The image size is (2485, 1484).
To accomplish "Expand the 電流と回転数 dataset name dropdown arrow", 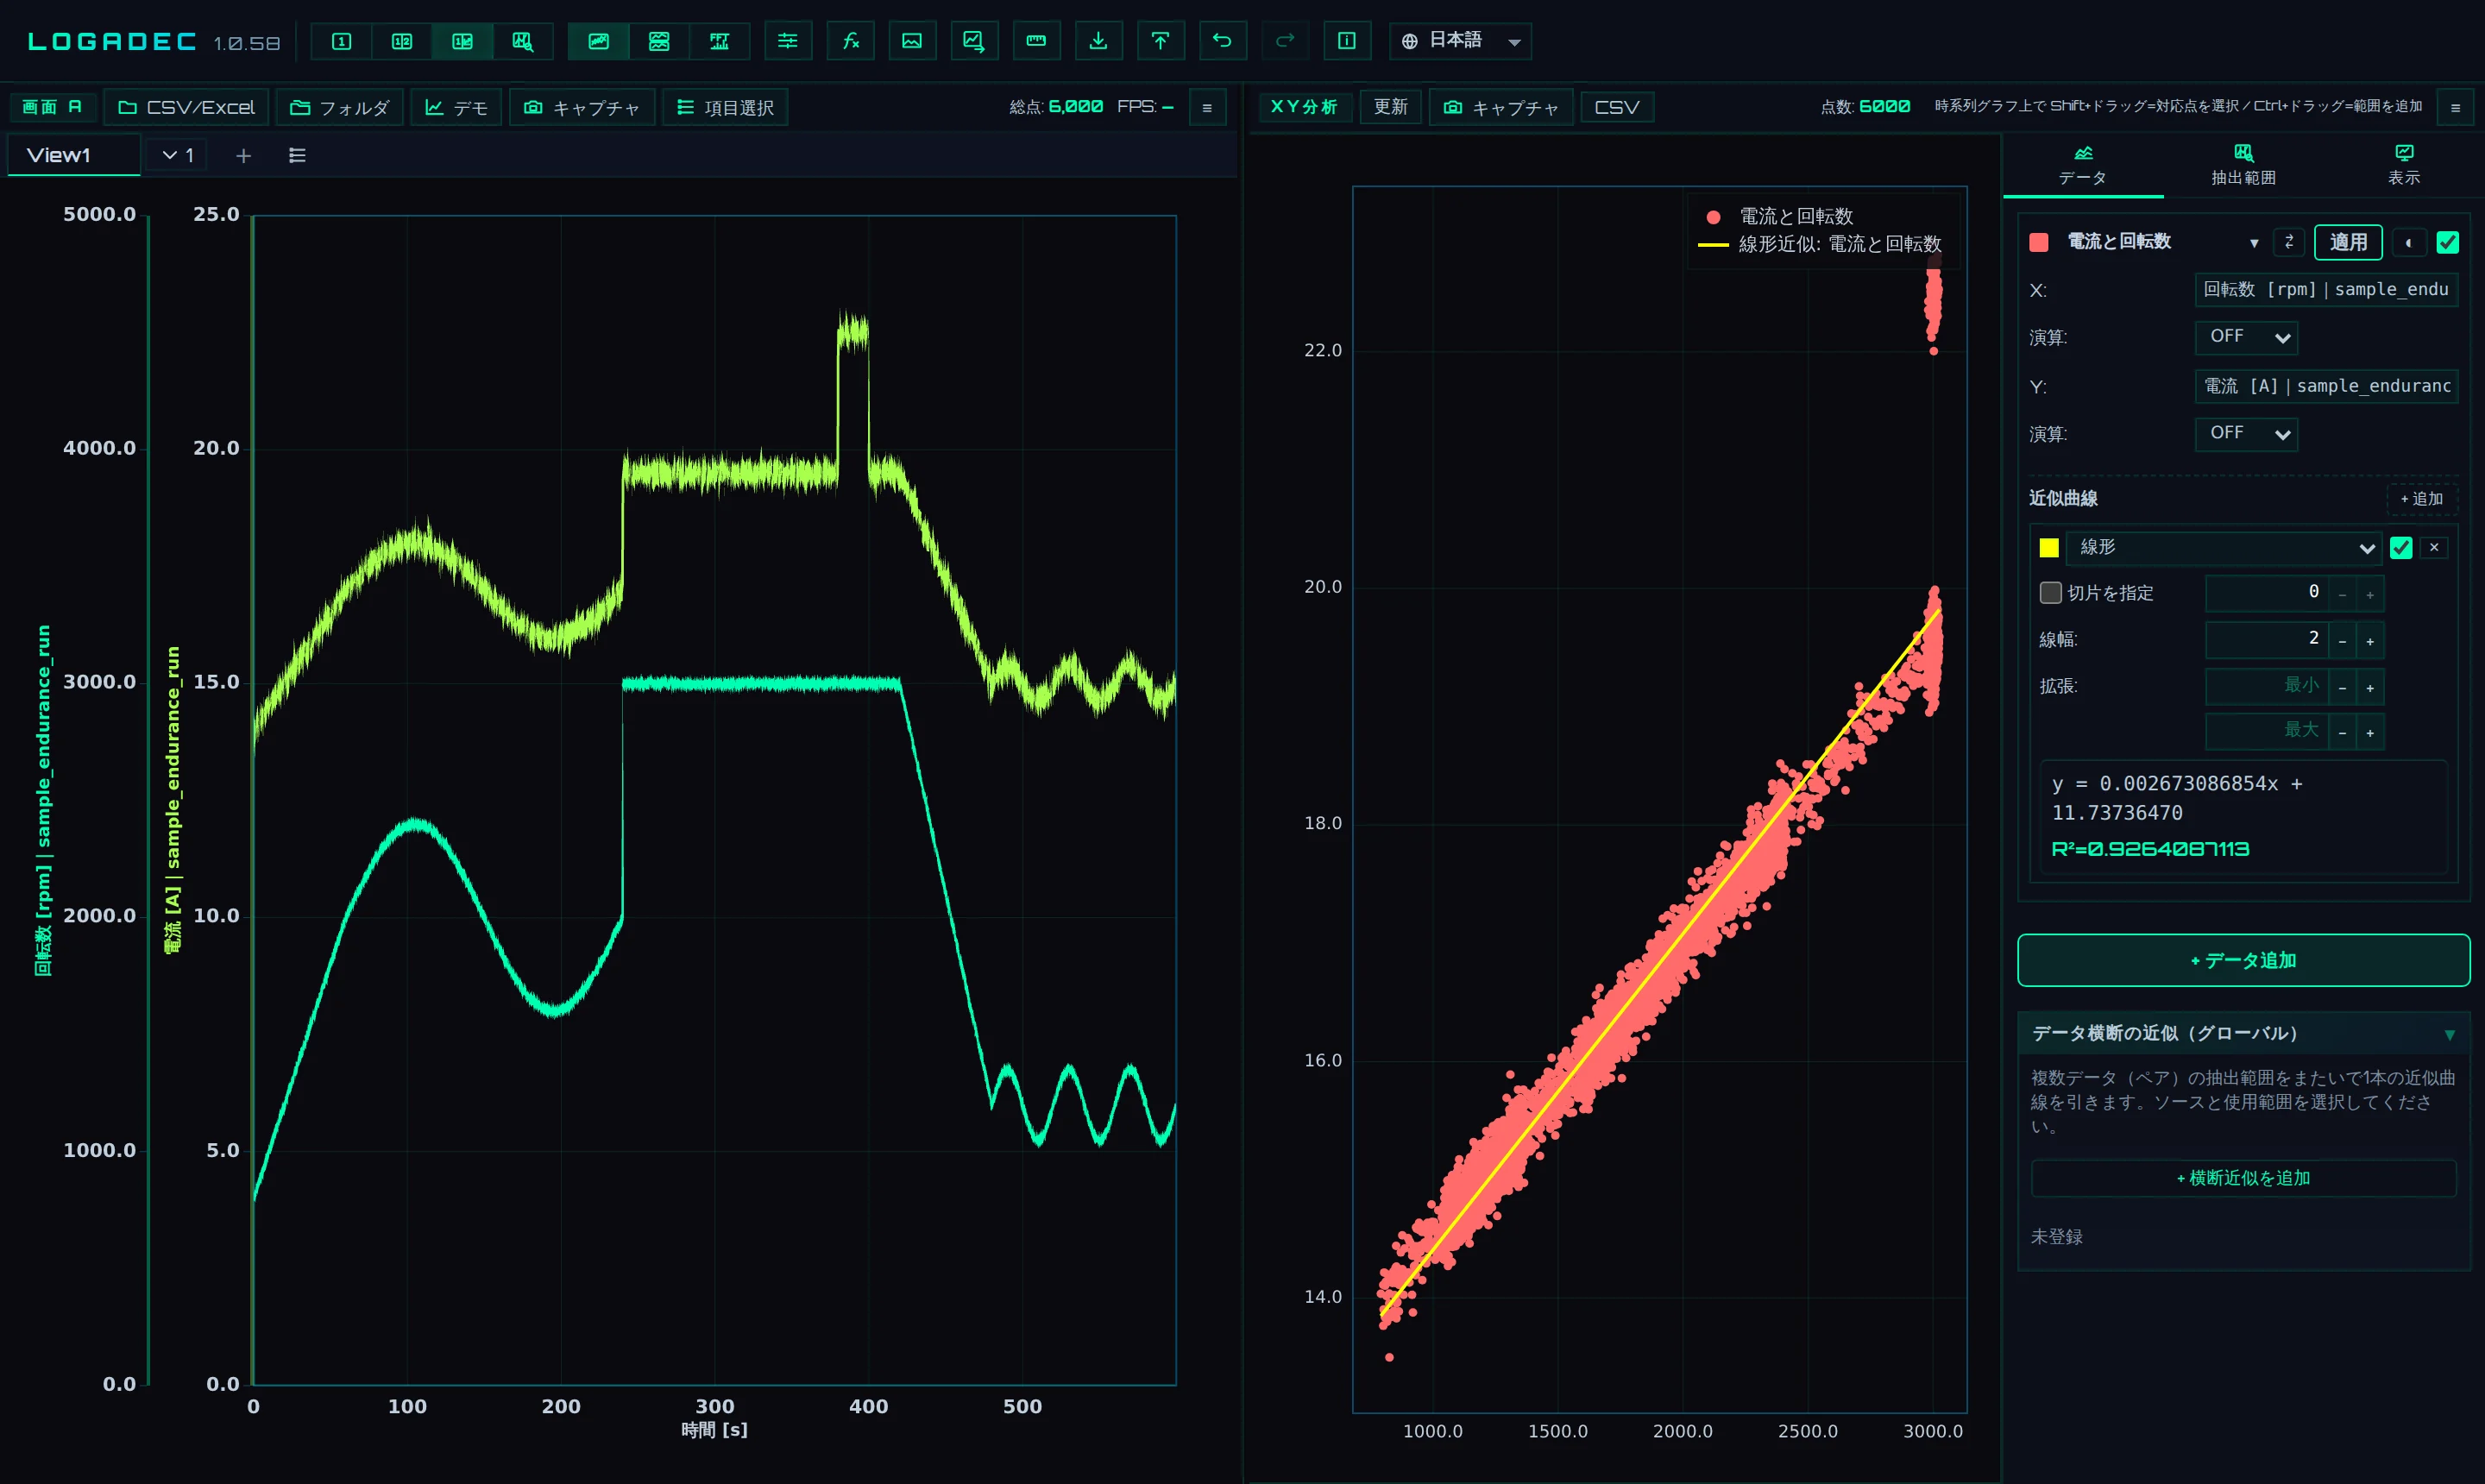I will (2254, 243).
